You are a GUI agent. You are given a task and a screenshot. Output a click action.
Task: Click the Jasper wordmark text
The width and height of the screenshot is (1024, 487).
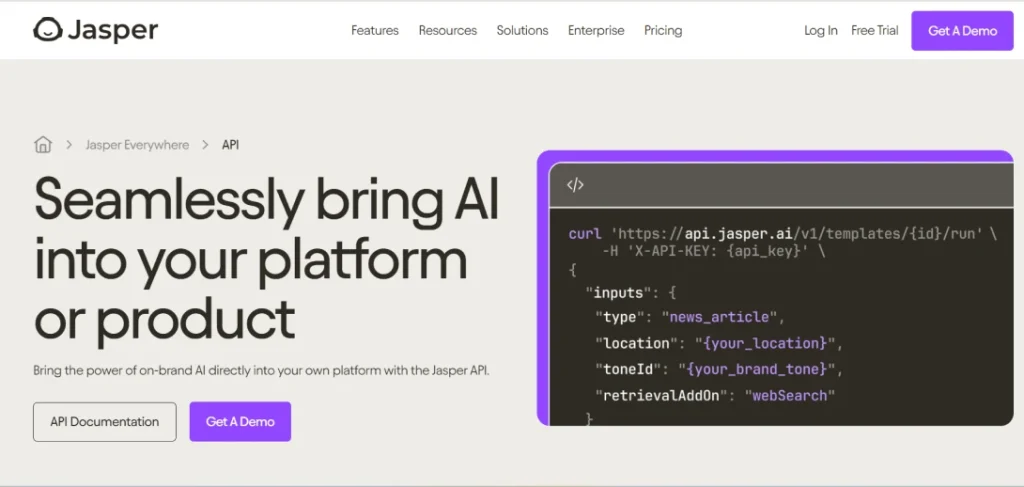pyautogui.click(x=112, y=31)
